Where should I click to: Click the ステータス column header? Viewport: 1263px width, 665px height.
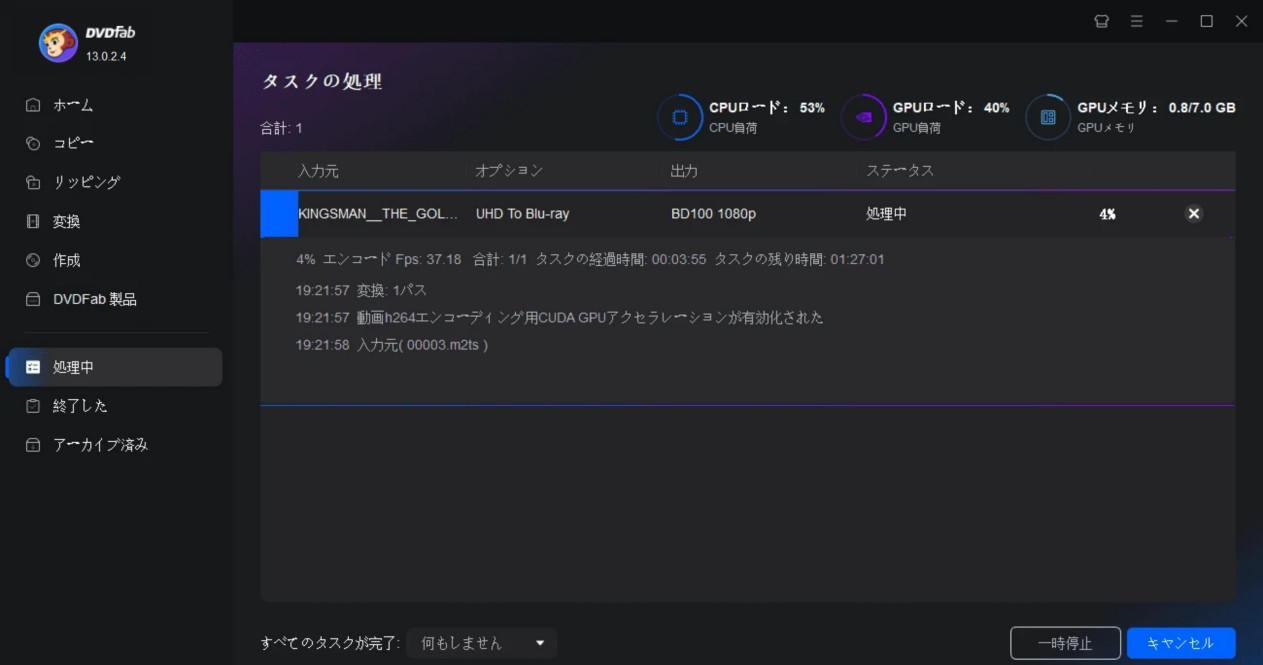click(x=900, y=171)
